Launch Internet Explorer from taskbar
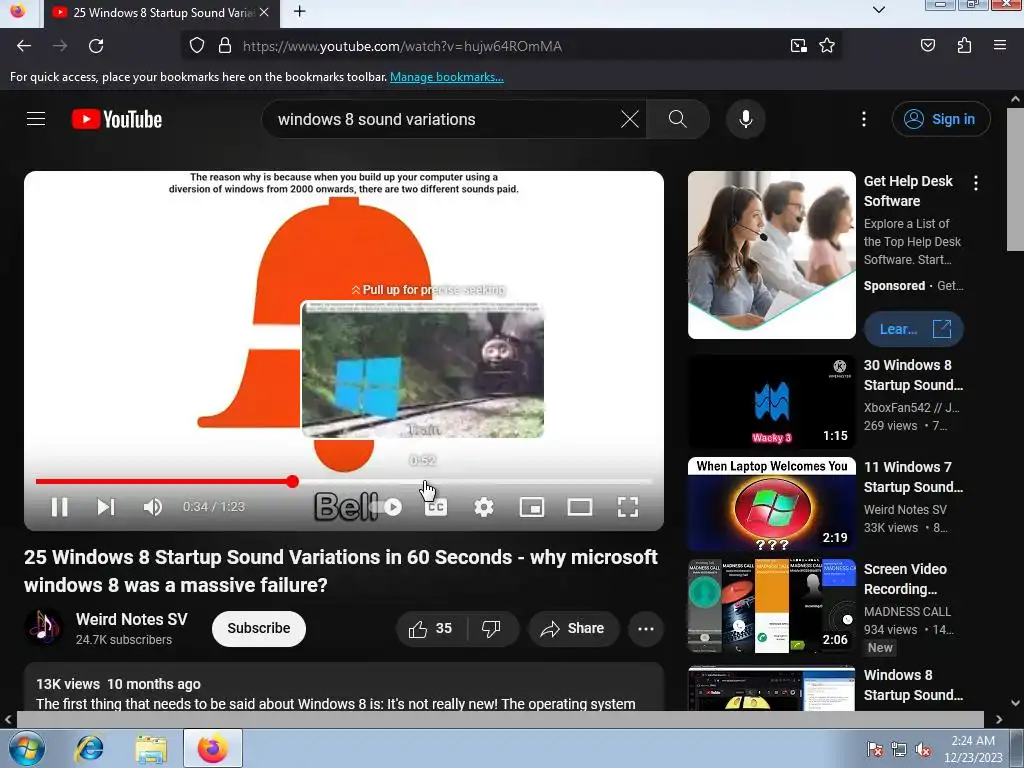Image resolution: width=1024 pixels, height=768 pixels. click(x=89, y=748)
